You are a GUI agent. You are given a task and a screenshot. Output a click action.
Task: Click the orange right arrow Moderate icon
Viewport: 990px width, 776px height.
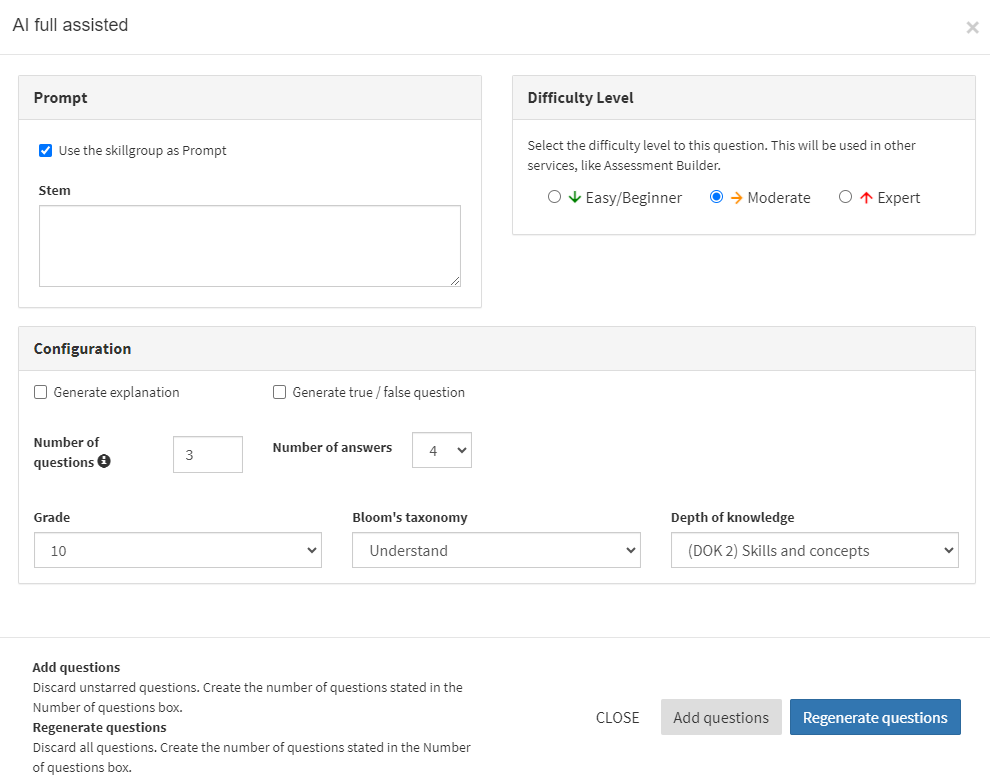coord(736,198)
